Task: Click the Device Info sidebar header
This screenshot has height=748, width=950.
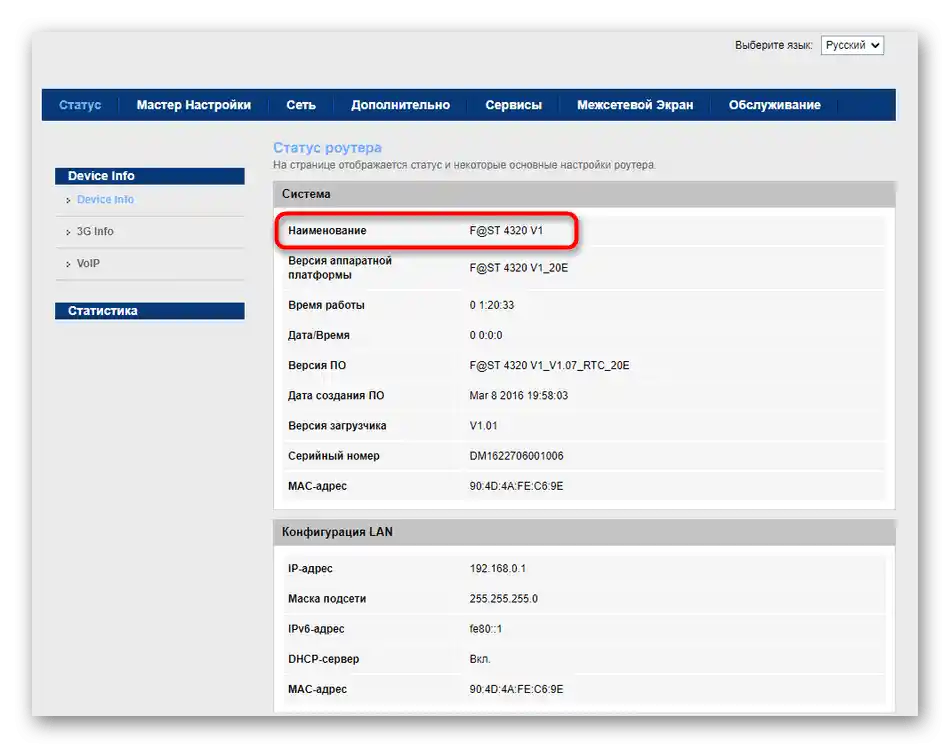Action: pos(150,176)
